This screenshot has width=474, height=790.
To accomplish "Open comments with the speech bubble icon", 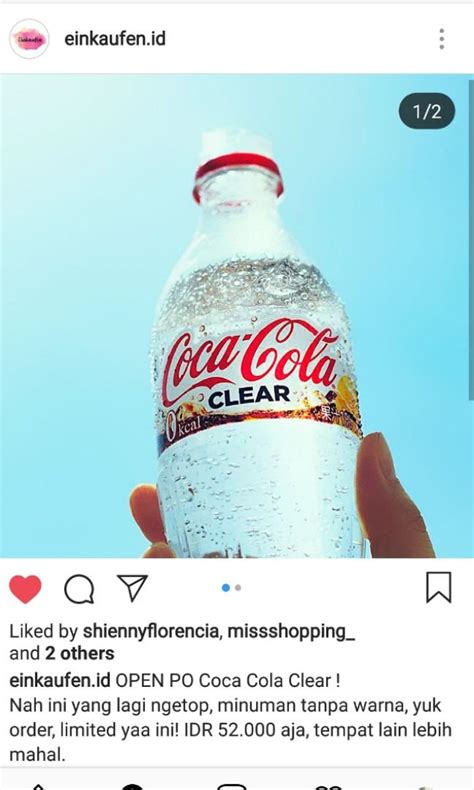I will pos(79,588).
